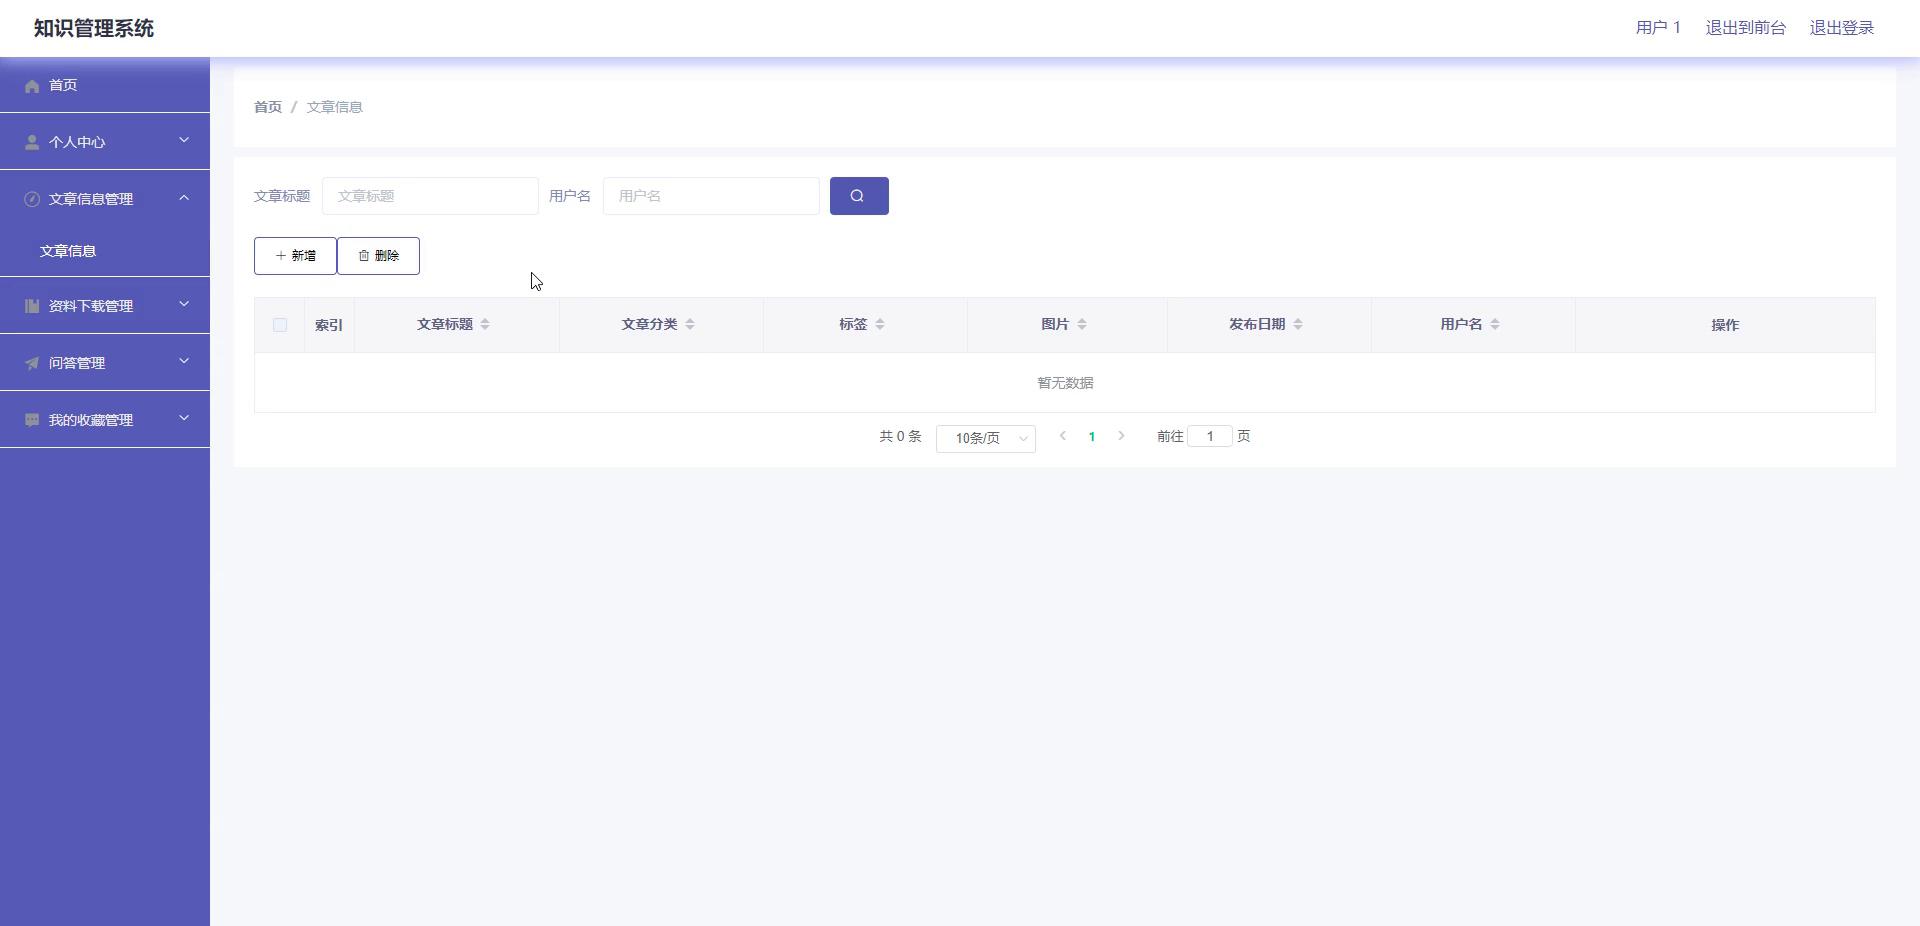Click the 退出登录 link
Screen dimensions: 1920x926
click(x=1841, y=28)
